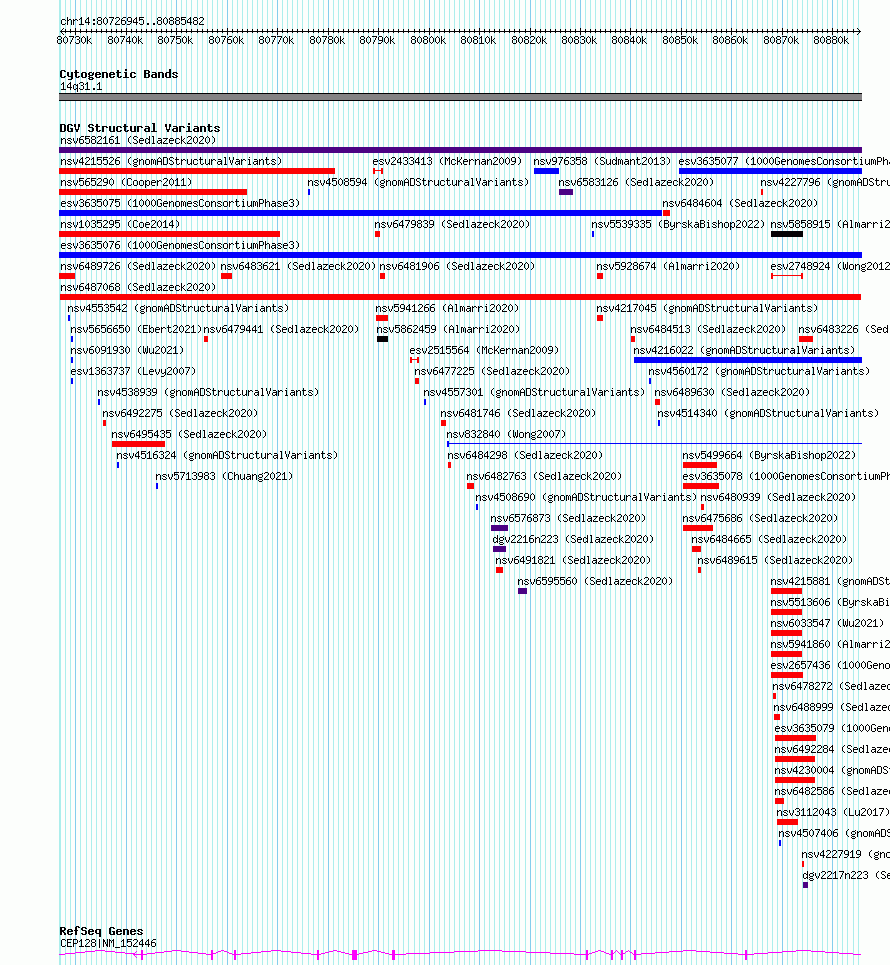The image size is (890, 965).
Task: Click the nsv976358 (Sudmant2013) label
Action: click(602, 161)
